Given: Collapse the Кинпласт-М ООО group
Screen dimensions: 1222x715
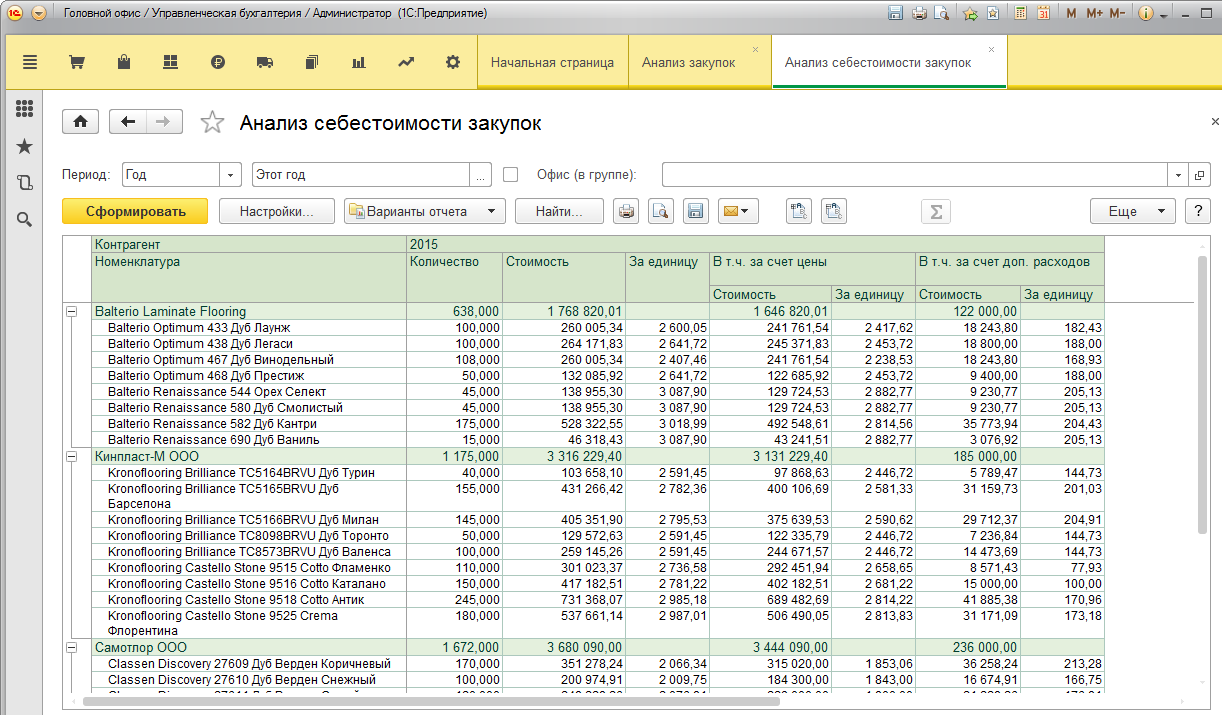Looking at the screenshot, I should pyautogui.click(x=71, y=455).
